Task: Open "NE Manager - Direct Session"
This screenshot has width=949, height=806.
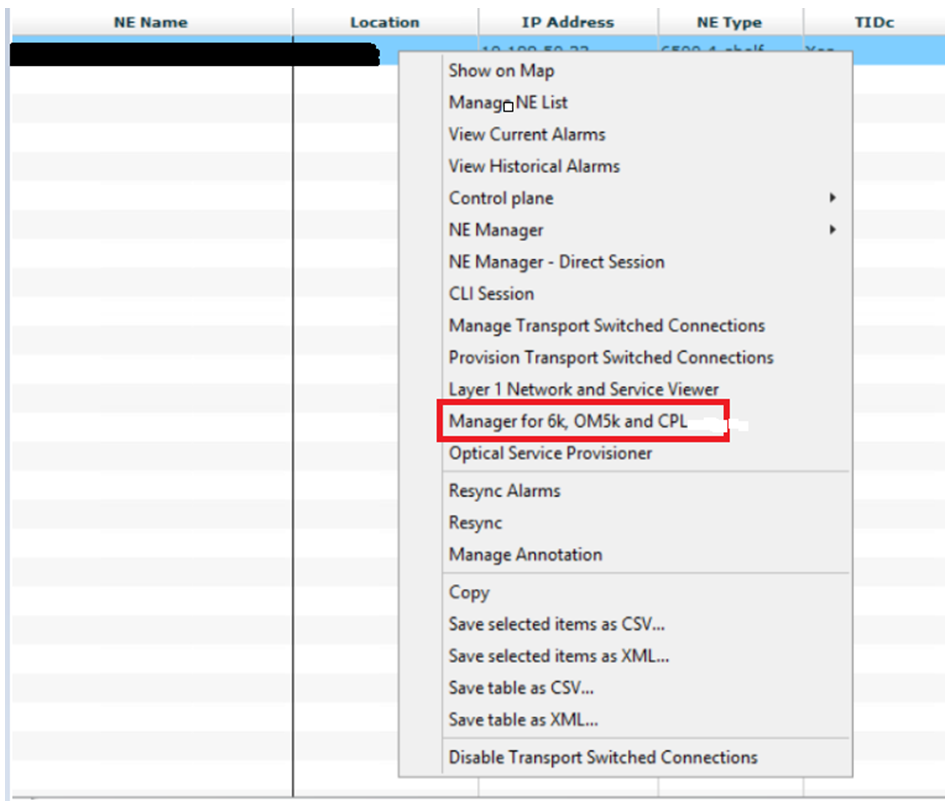Action: [557, 262]
